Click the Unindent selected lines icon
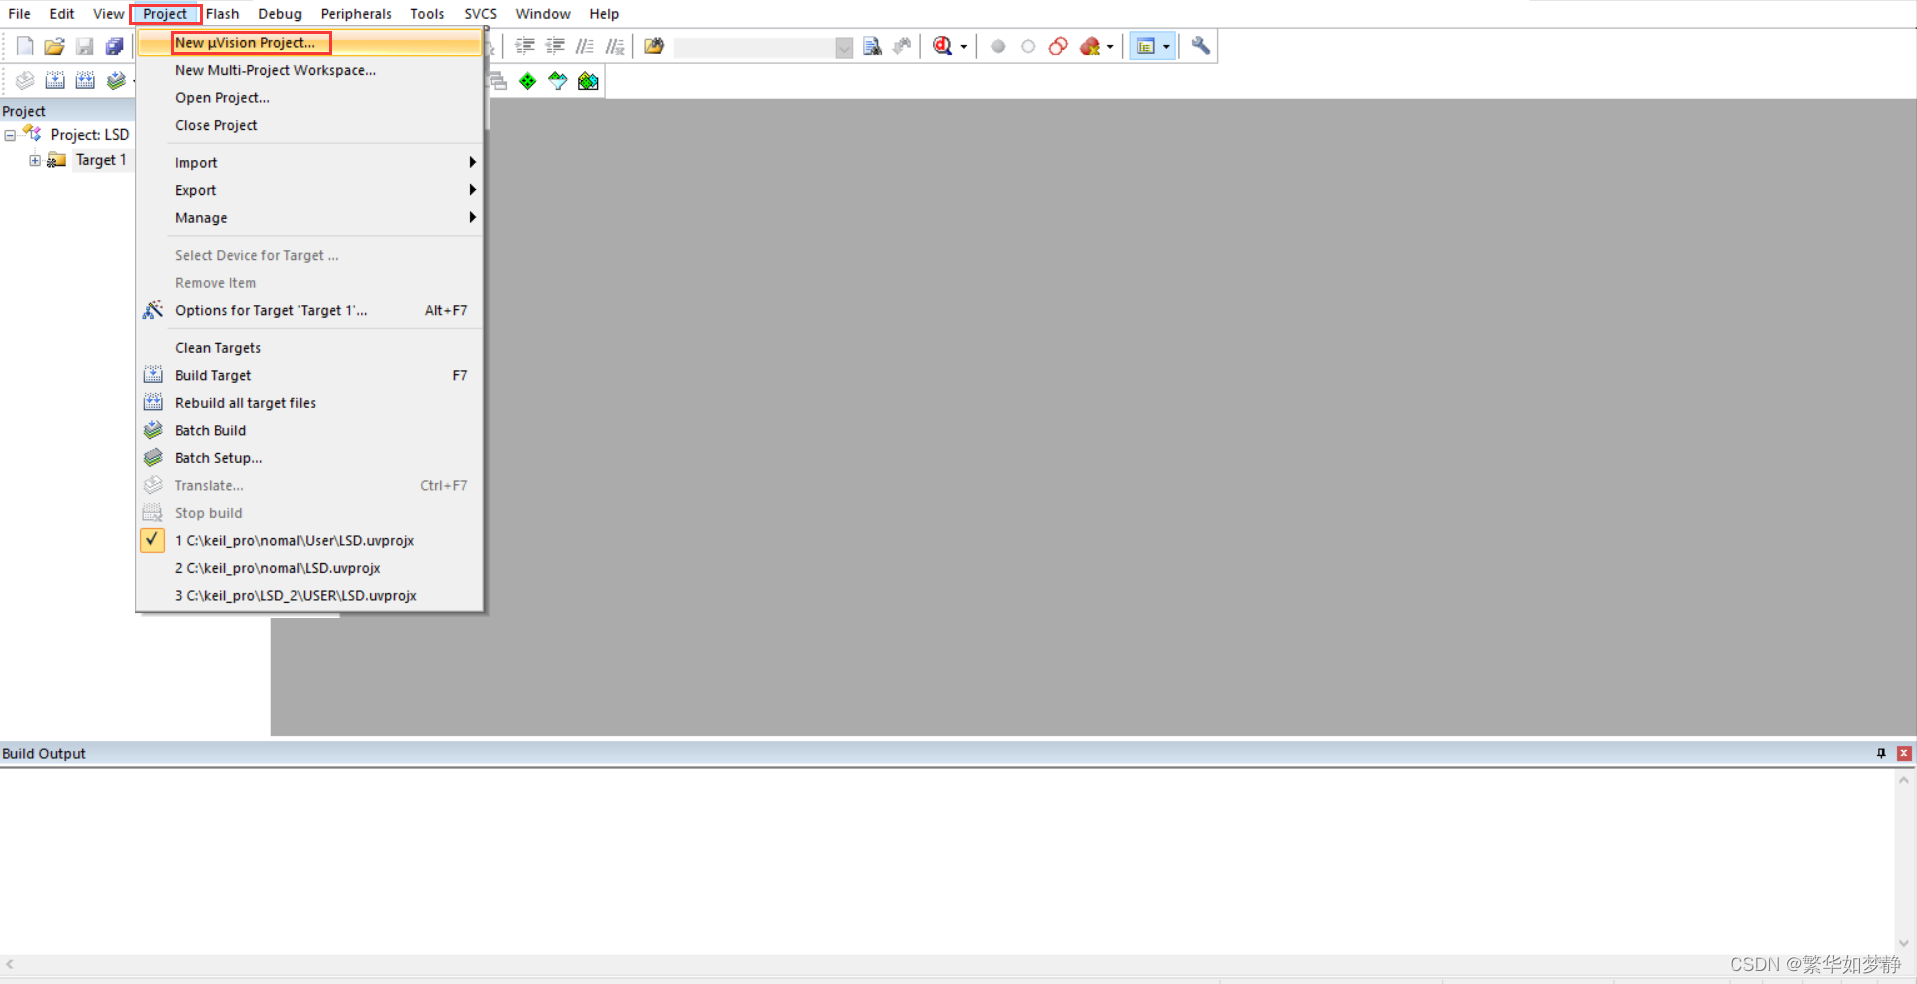1917x984 pixels. coord(555,46)
